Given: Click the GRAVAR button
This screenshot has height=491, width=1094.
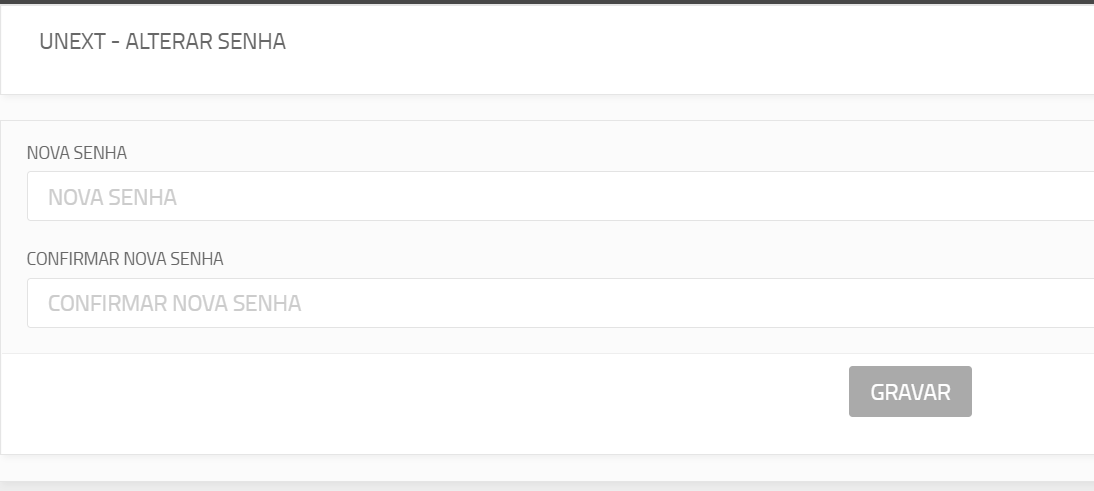Looking at the screenshot, I should pos(910,391).
